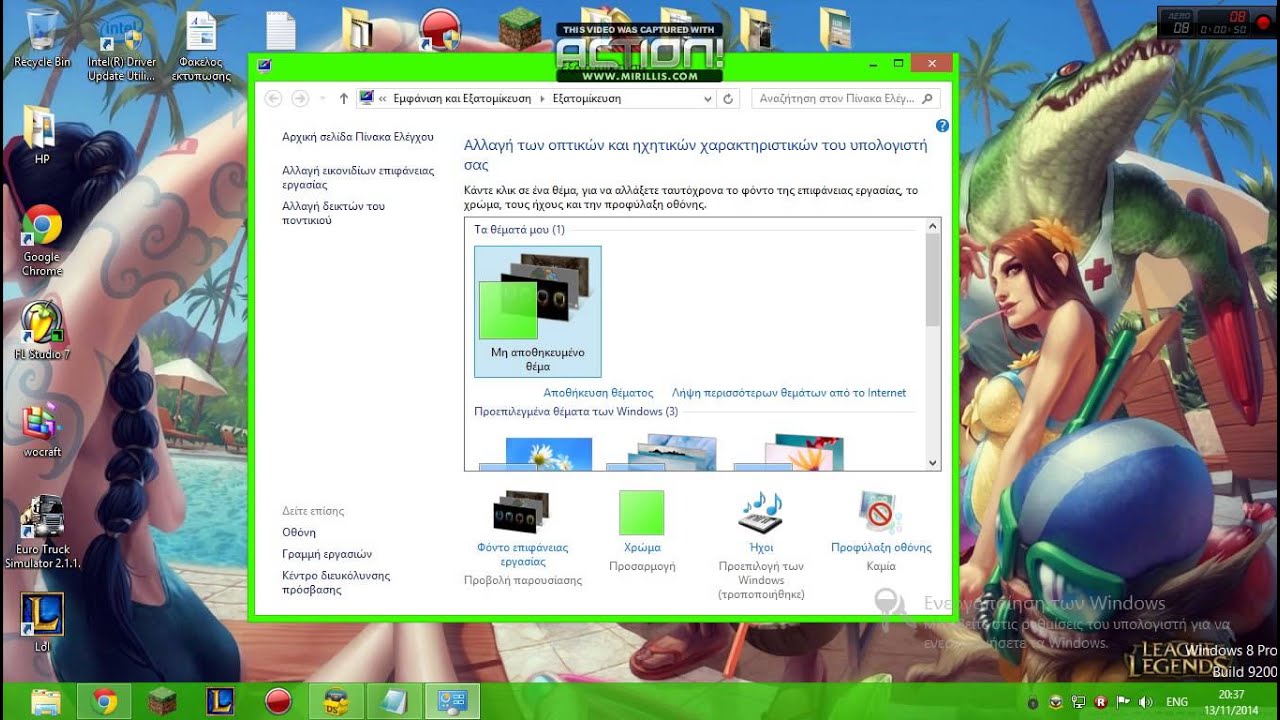Switch to Control Panel taskbar button

pyautogui.click(x=452, y=701)
